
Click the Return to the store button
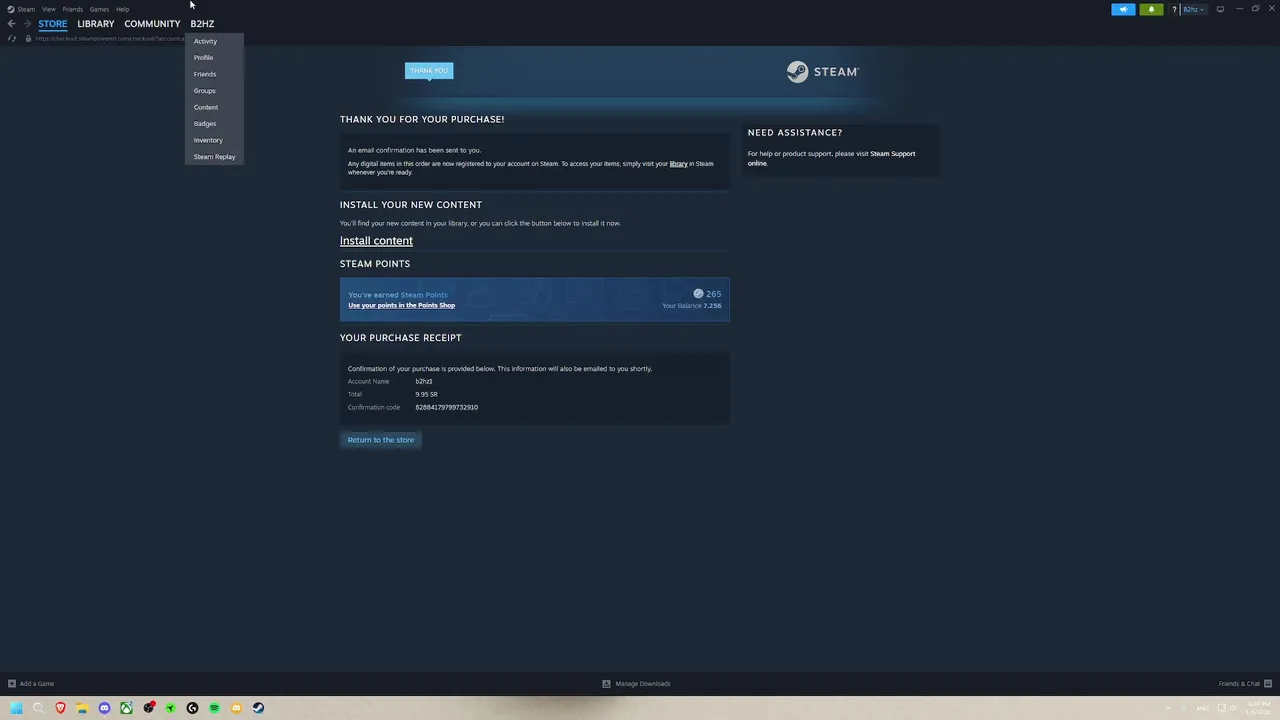tap(380, 440)
